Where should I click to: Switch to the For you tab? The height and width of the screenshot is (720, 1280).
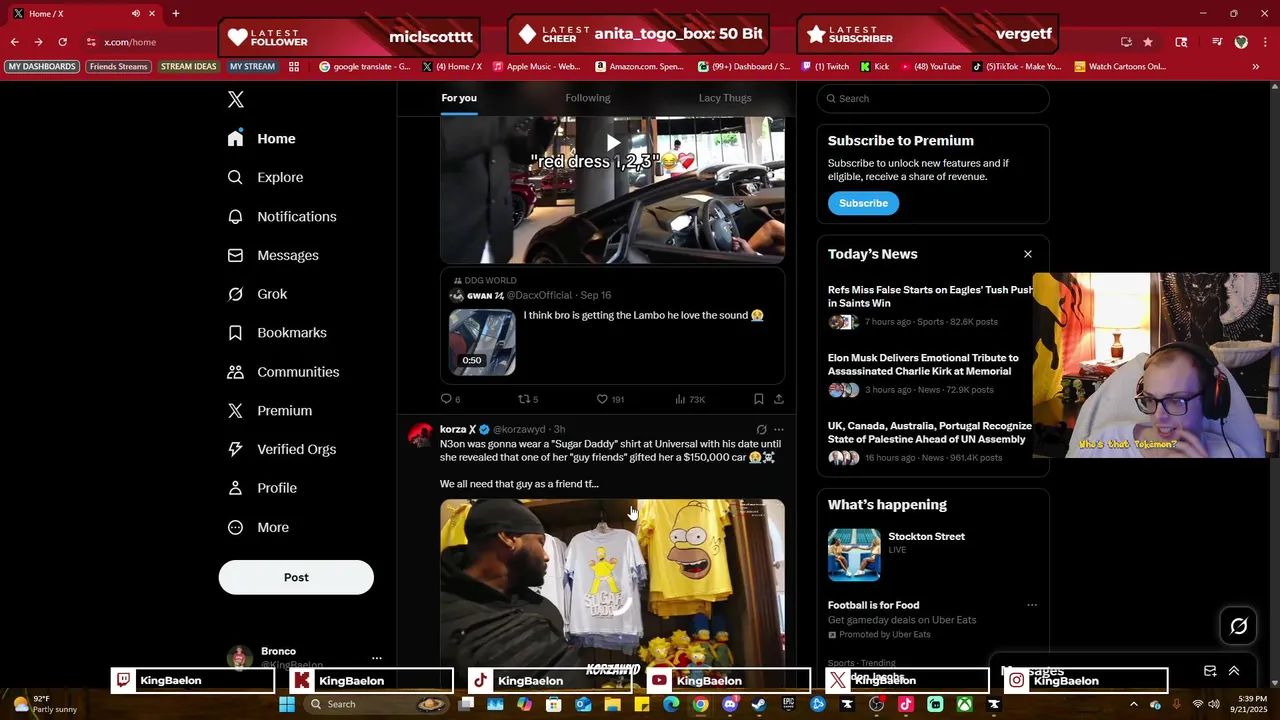tap(459, 98)
